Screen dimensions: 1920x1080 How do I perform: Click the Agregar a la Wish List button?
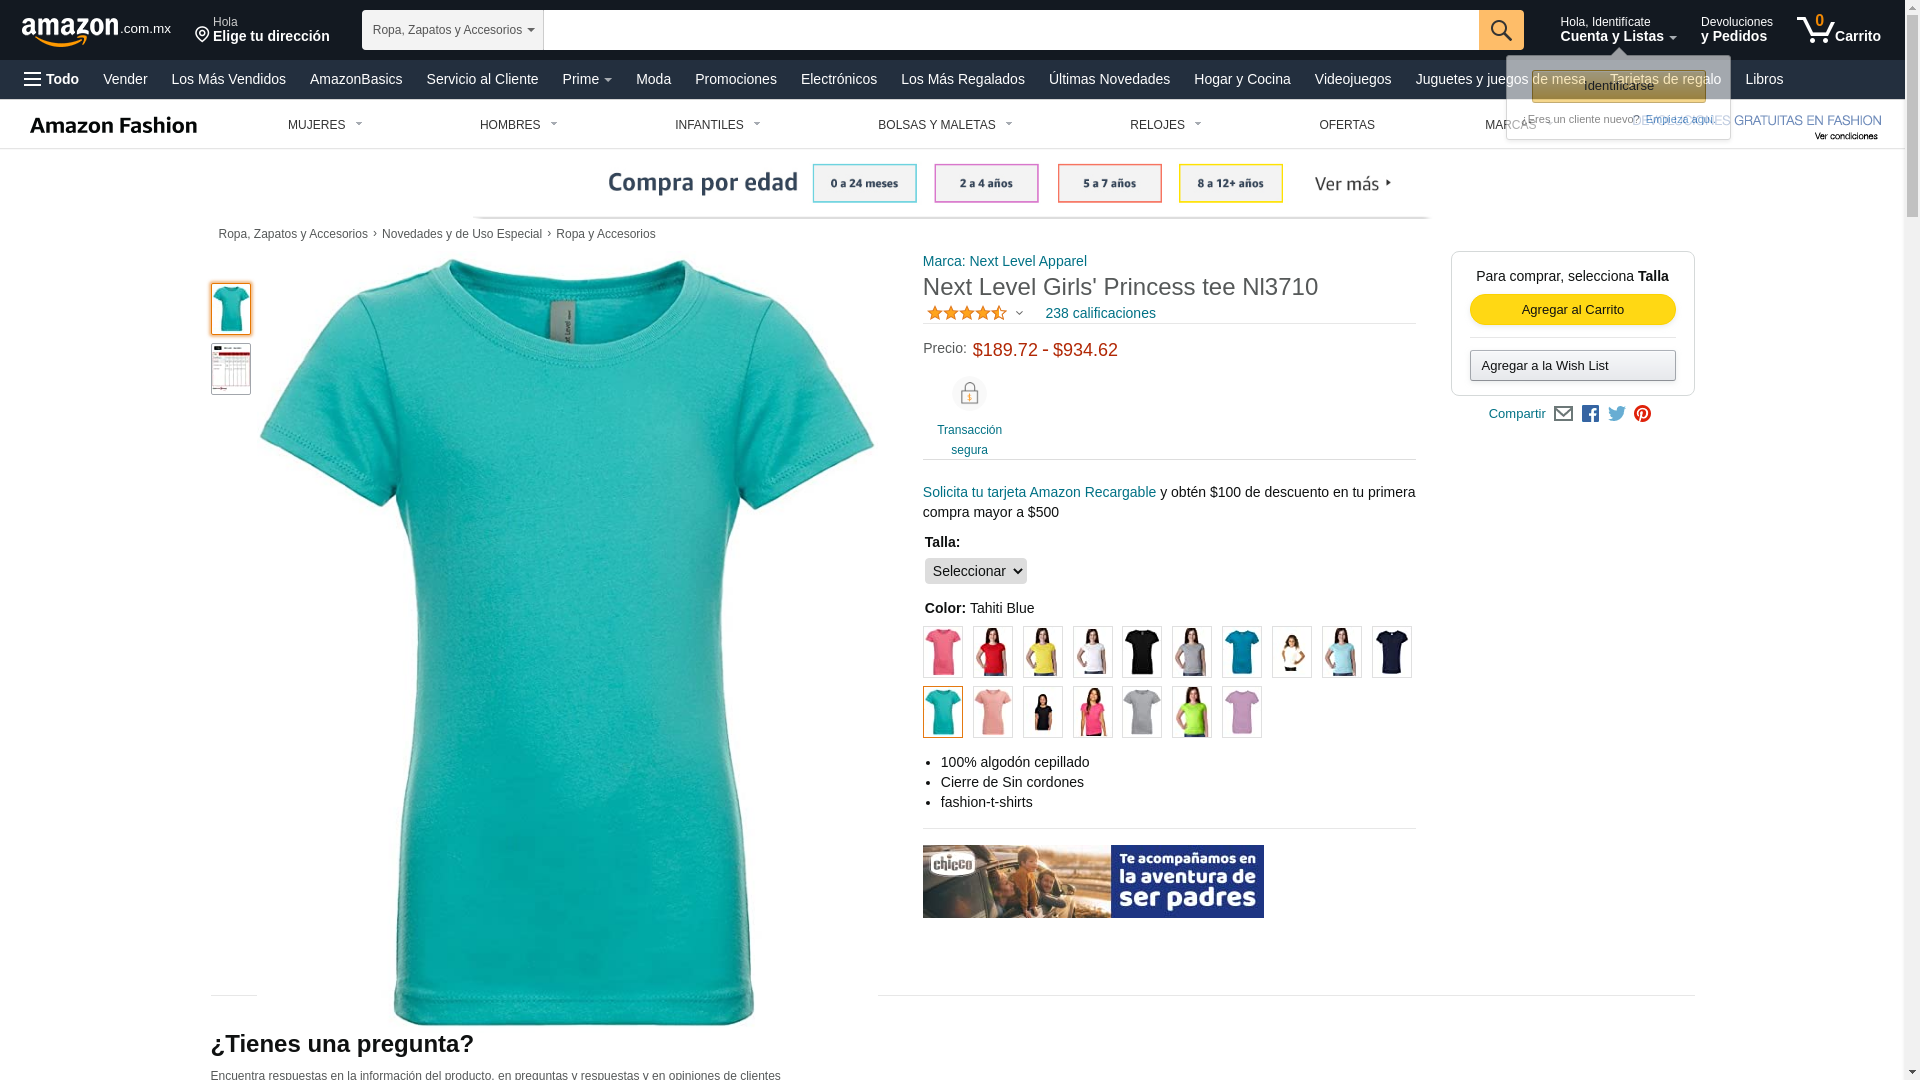[1572, 366]
